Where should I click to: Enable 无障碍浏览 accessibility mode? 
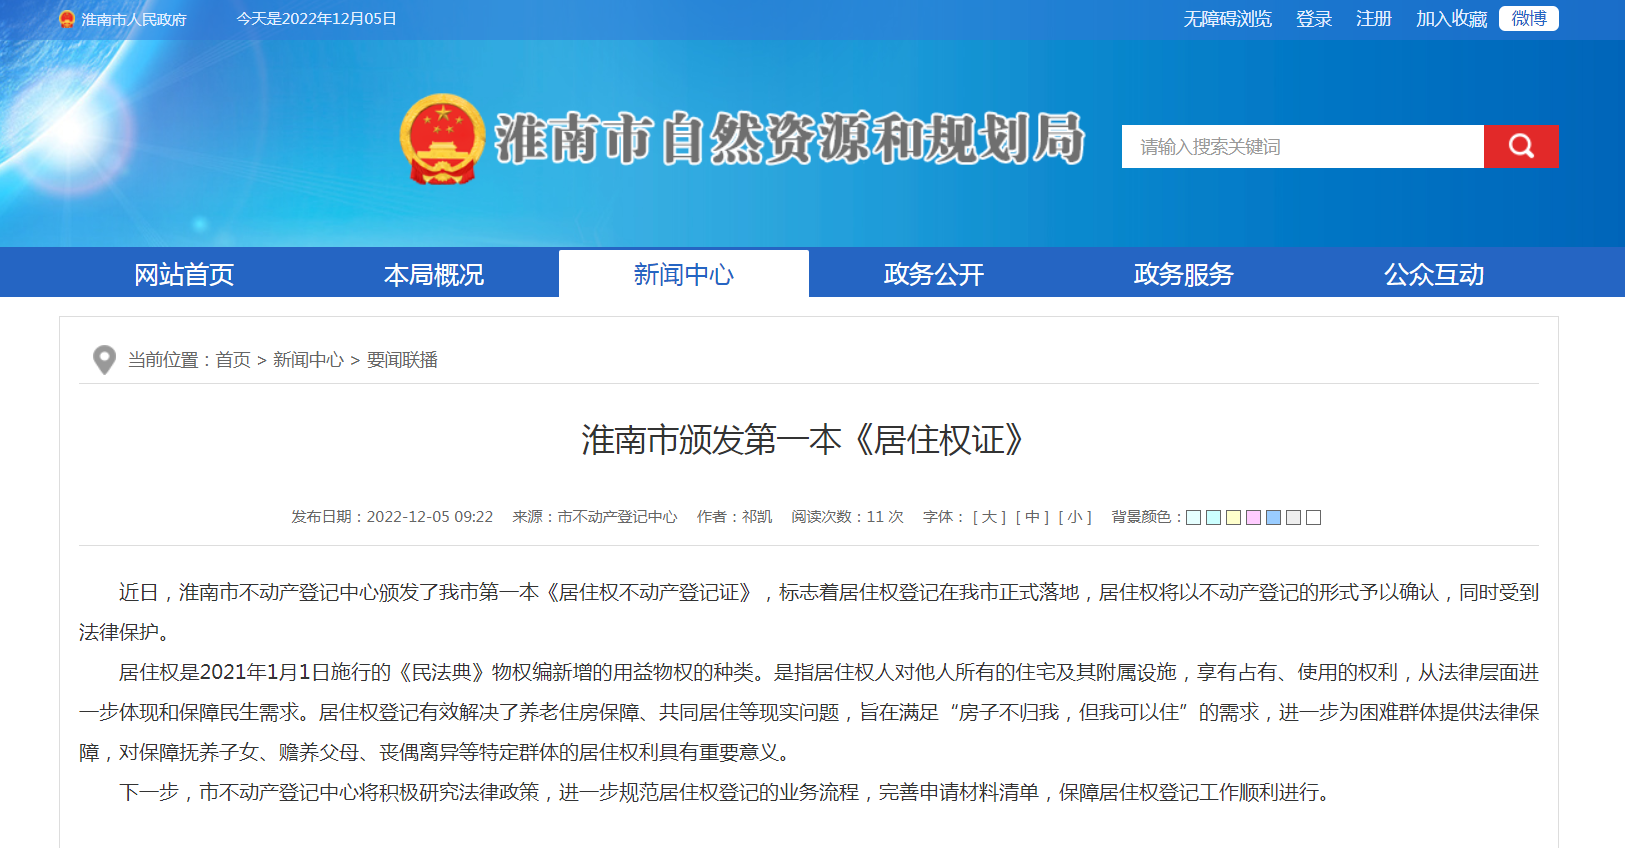tap(1227, 19)
